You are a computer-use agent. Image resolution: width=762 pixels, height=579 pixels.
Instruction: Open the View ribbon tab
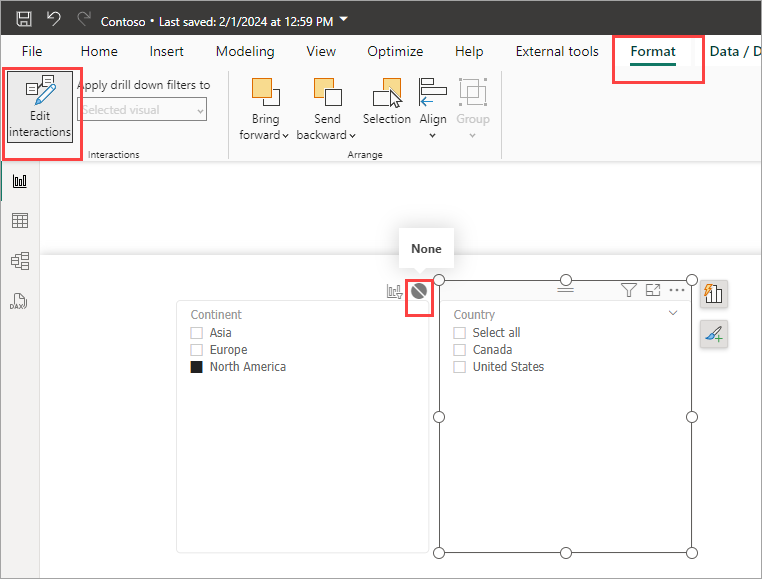(321, 52)
